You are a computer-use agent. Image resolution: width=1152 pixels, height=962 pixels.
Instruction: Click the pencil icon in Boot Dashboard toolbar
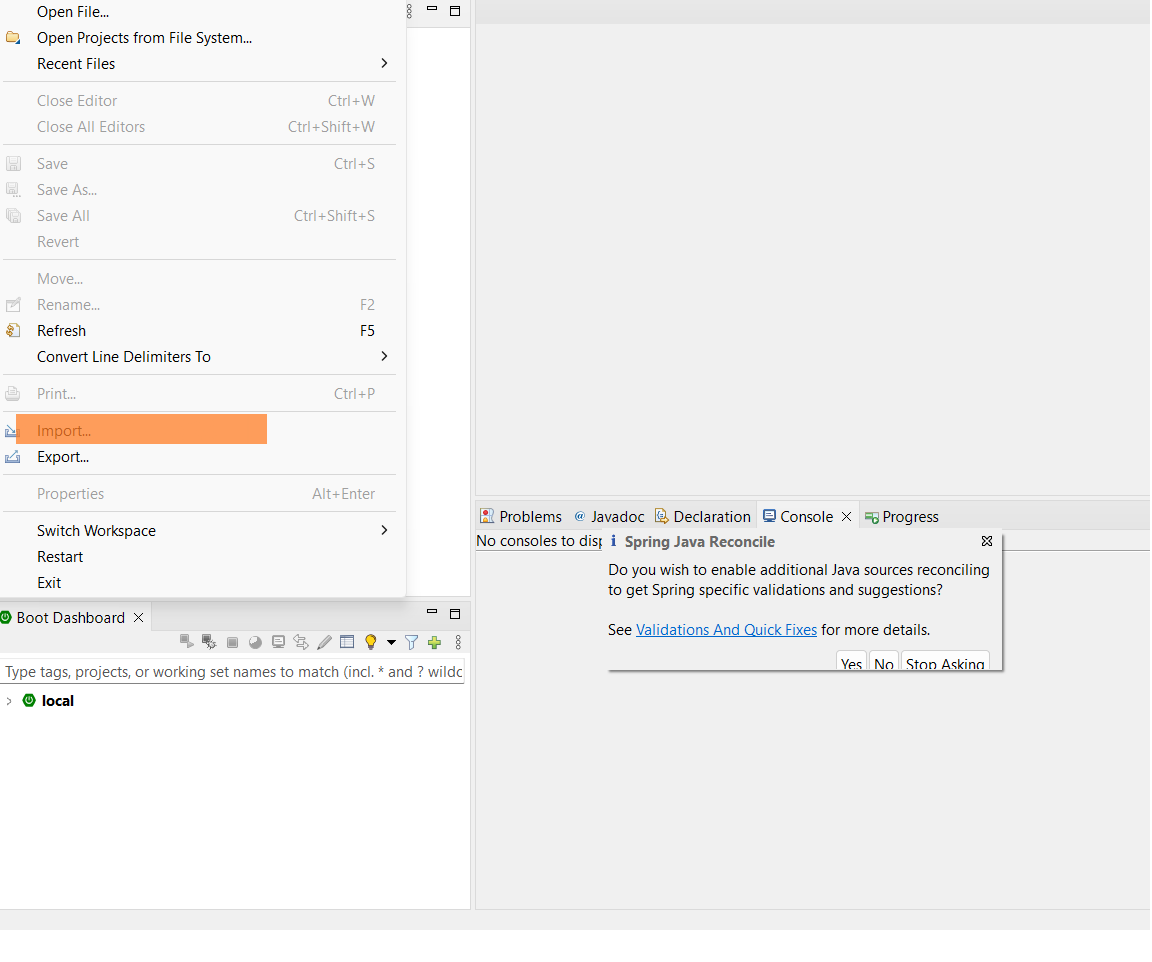point(324,642)
